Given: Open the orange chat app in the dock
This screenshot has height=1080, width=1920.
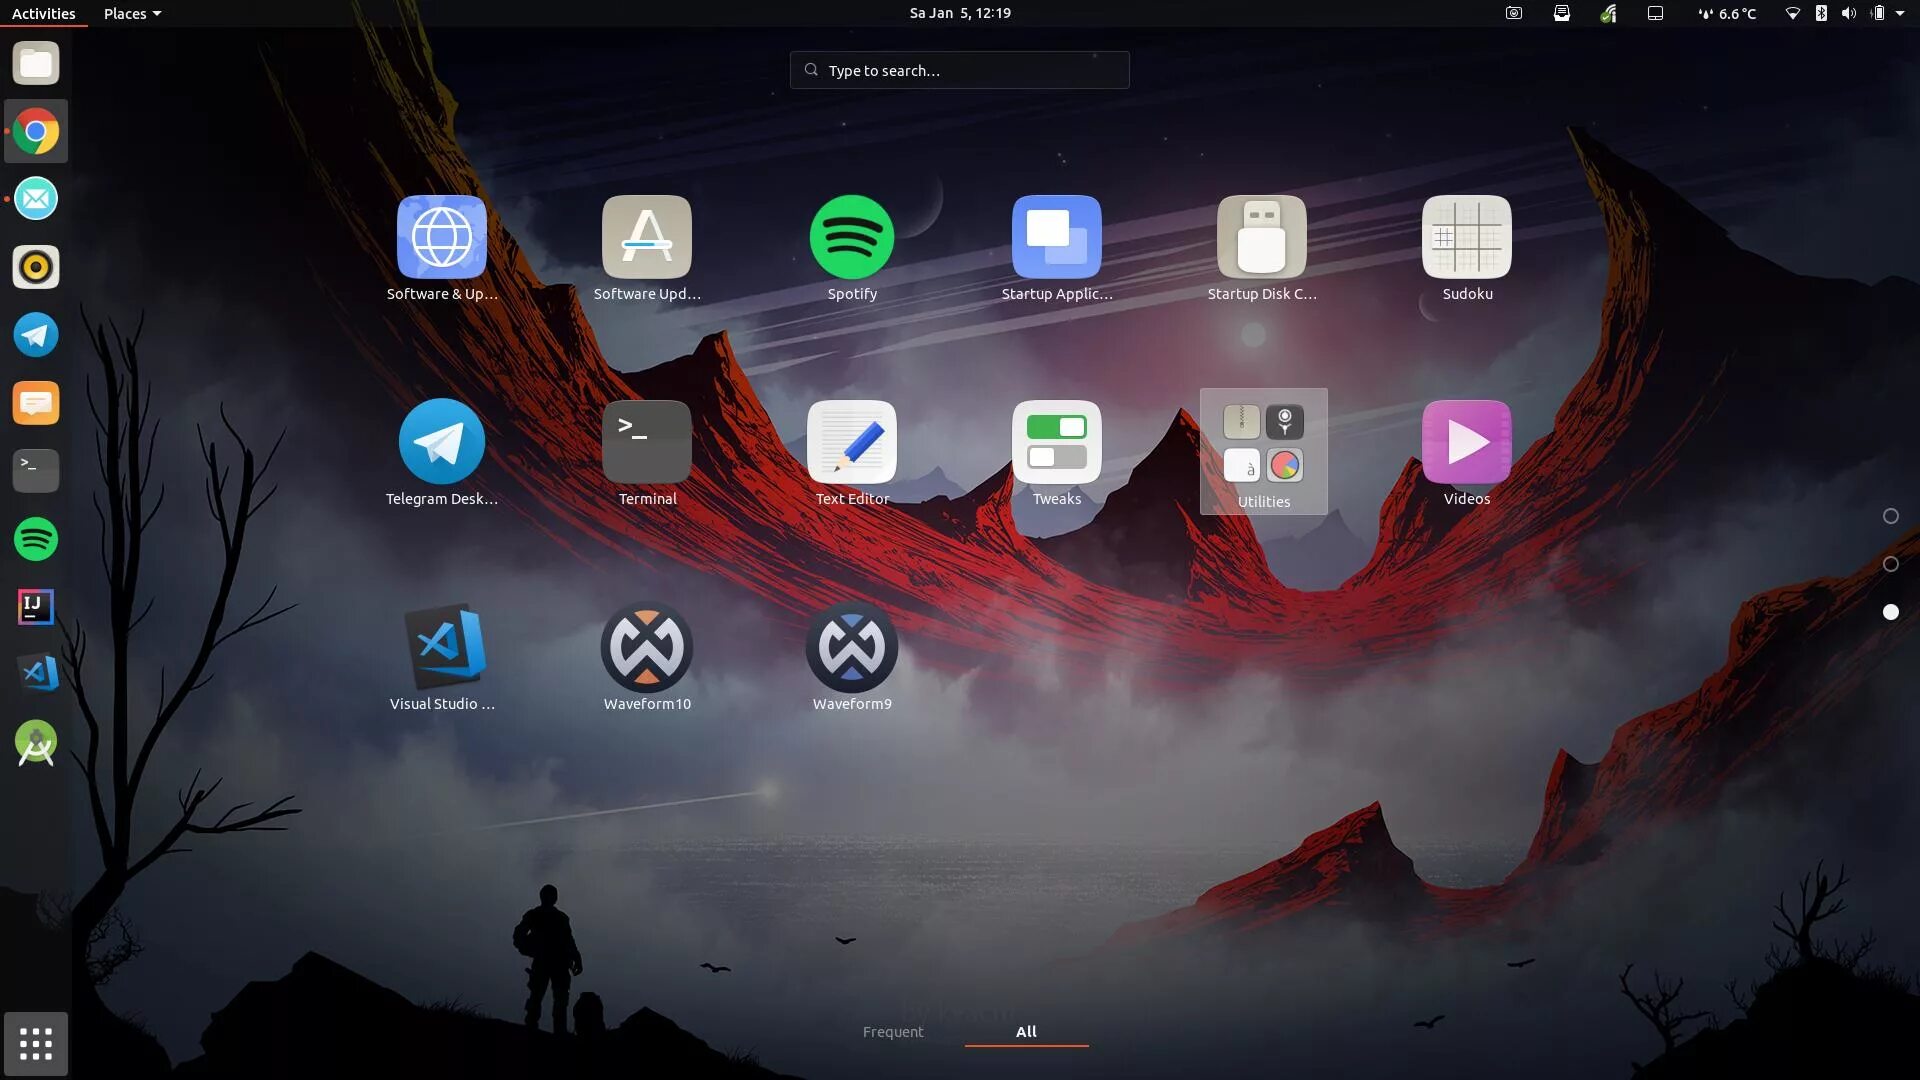Looking at the screenshot, I should pyautogui.click(x=36, y=403).
